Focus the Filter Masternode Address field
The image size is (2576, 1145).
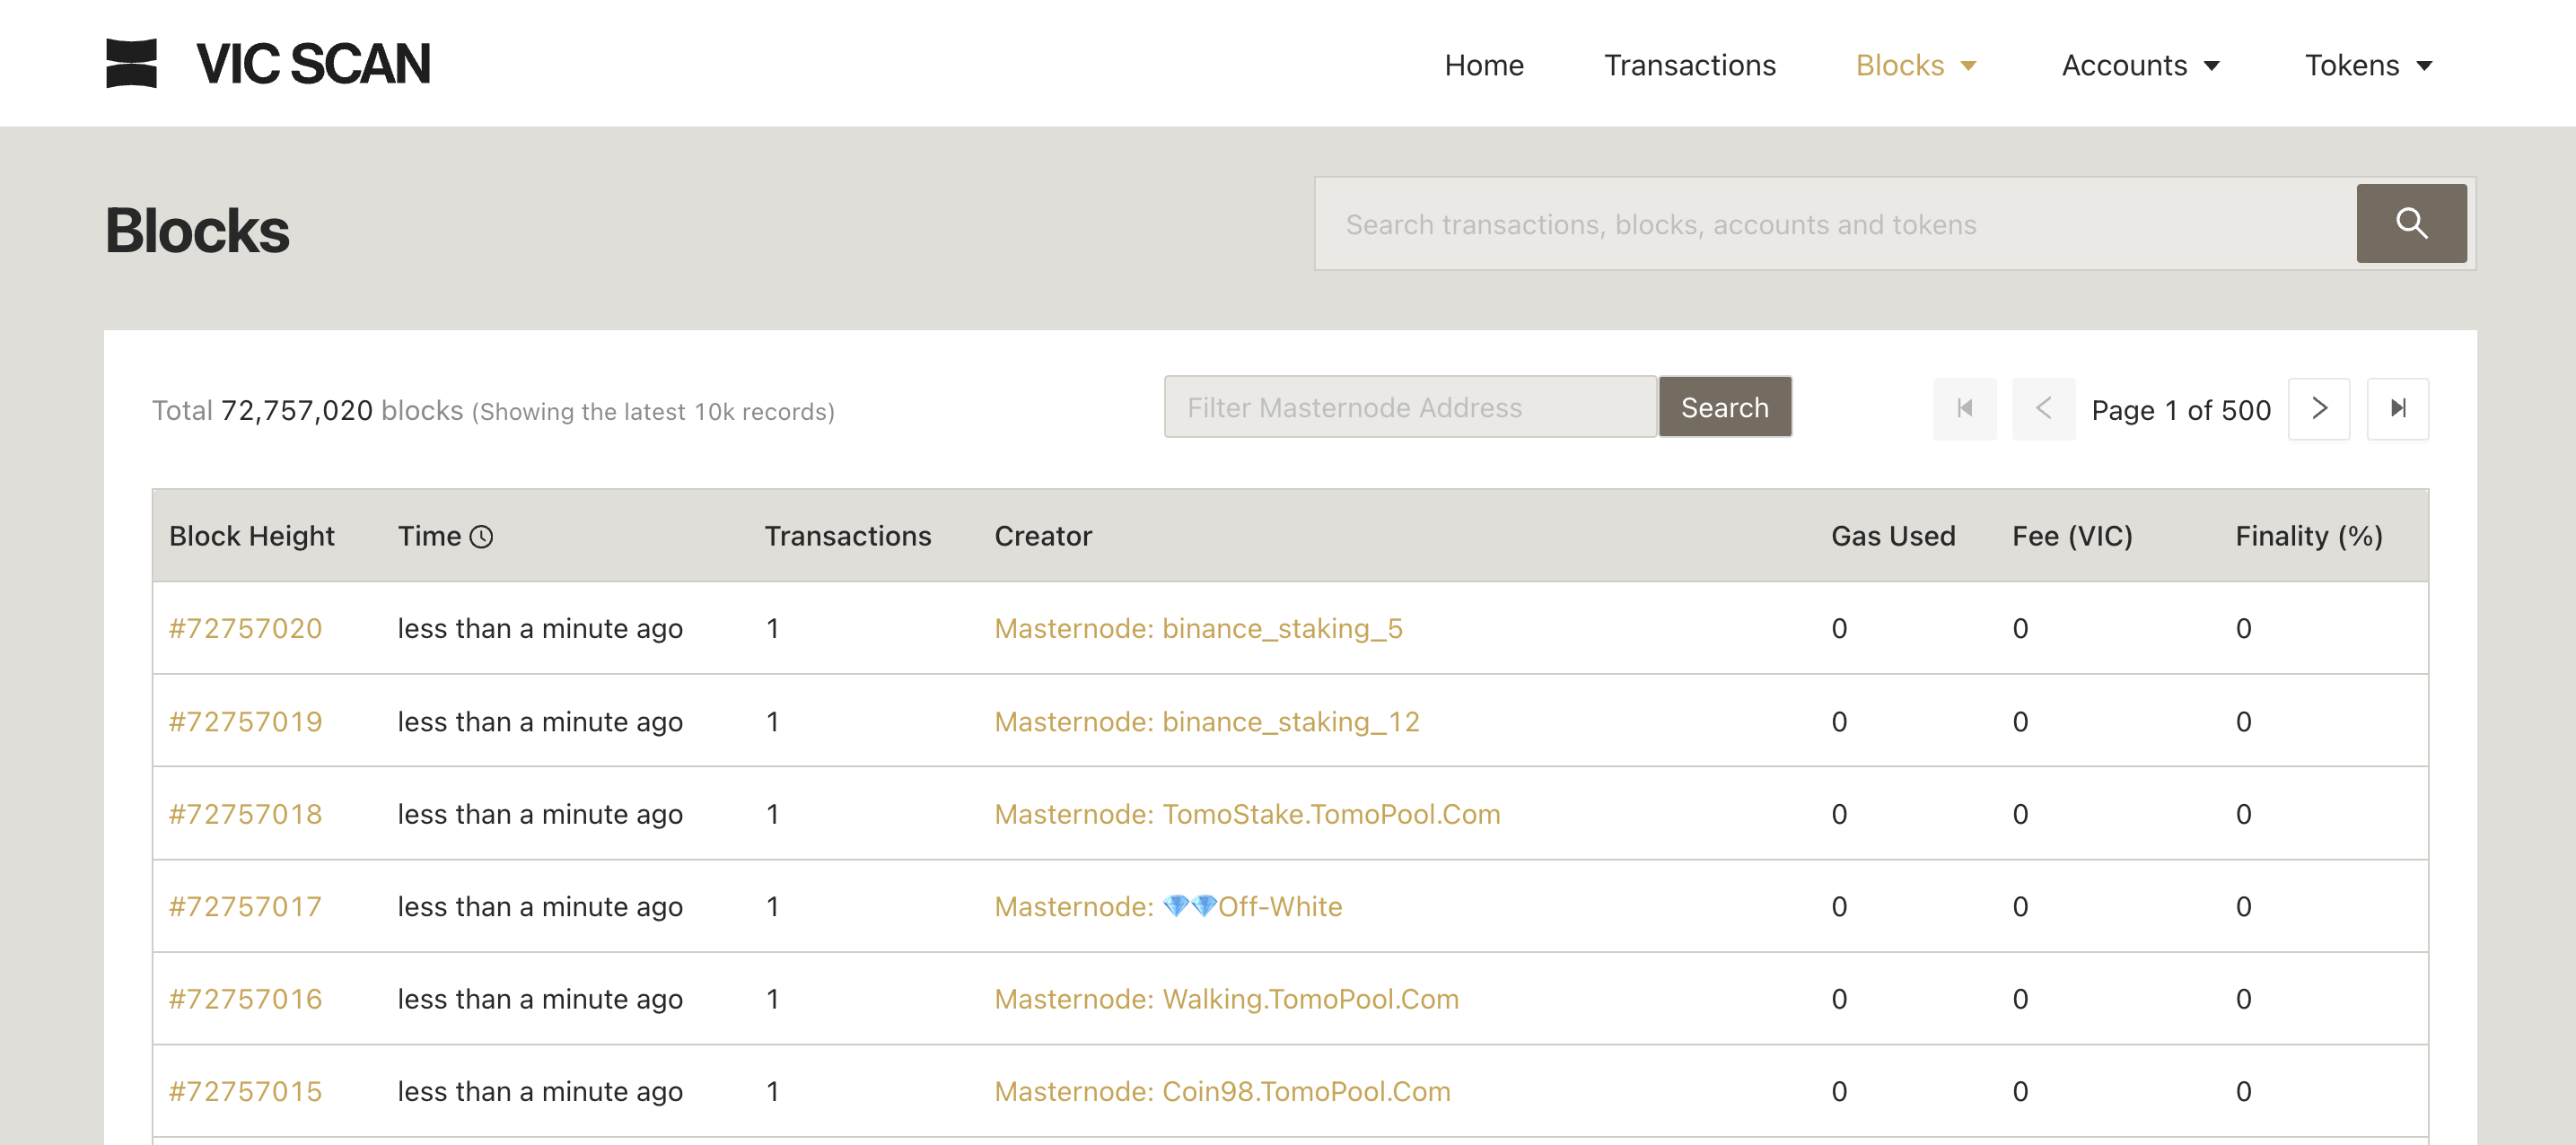pyautogui.click(x=1410, y=407)
